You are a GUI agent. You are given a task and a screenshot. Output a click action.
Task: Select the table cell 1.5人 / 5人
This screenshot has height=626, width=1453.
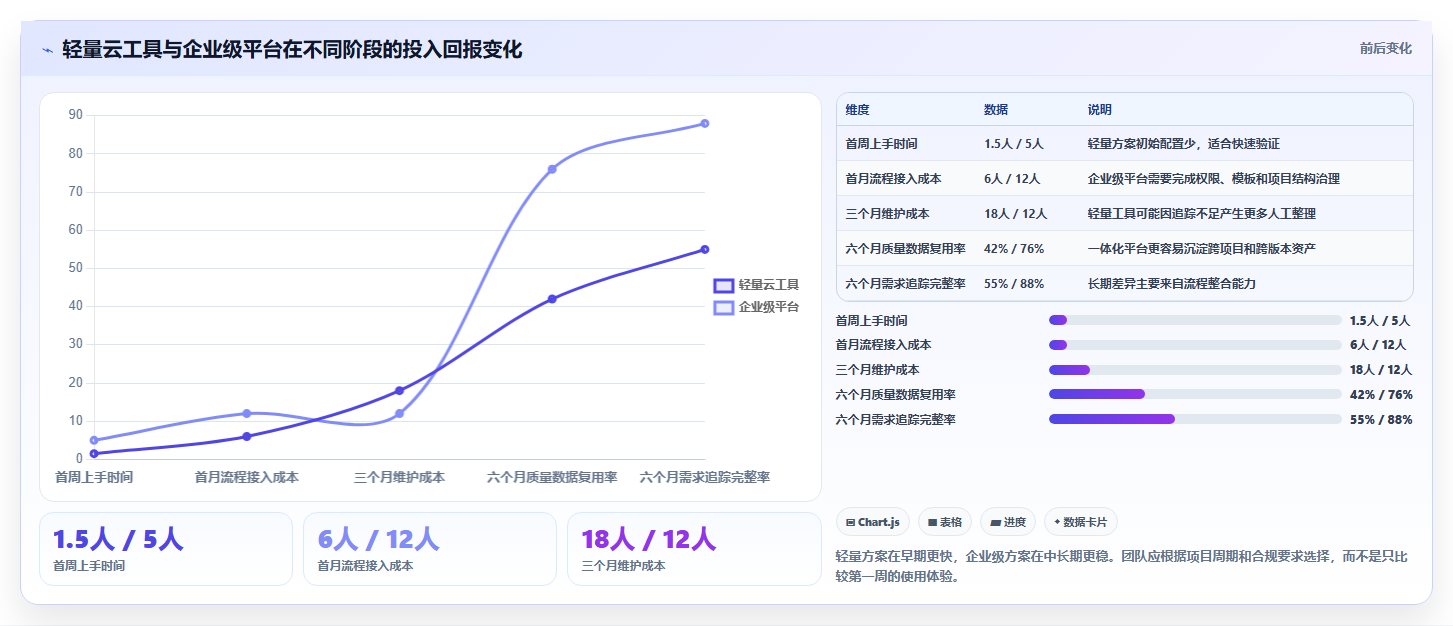click(x=1014, y=144)
